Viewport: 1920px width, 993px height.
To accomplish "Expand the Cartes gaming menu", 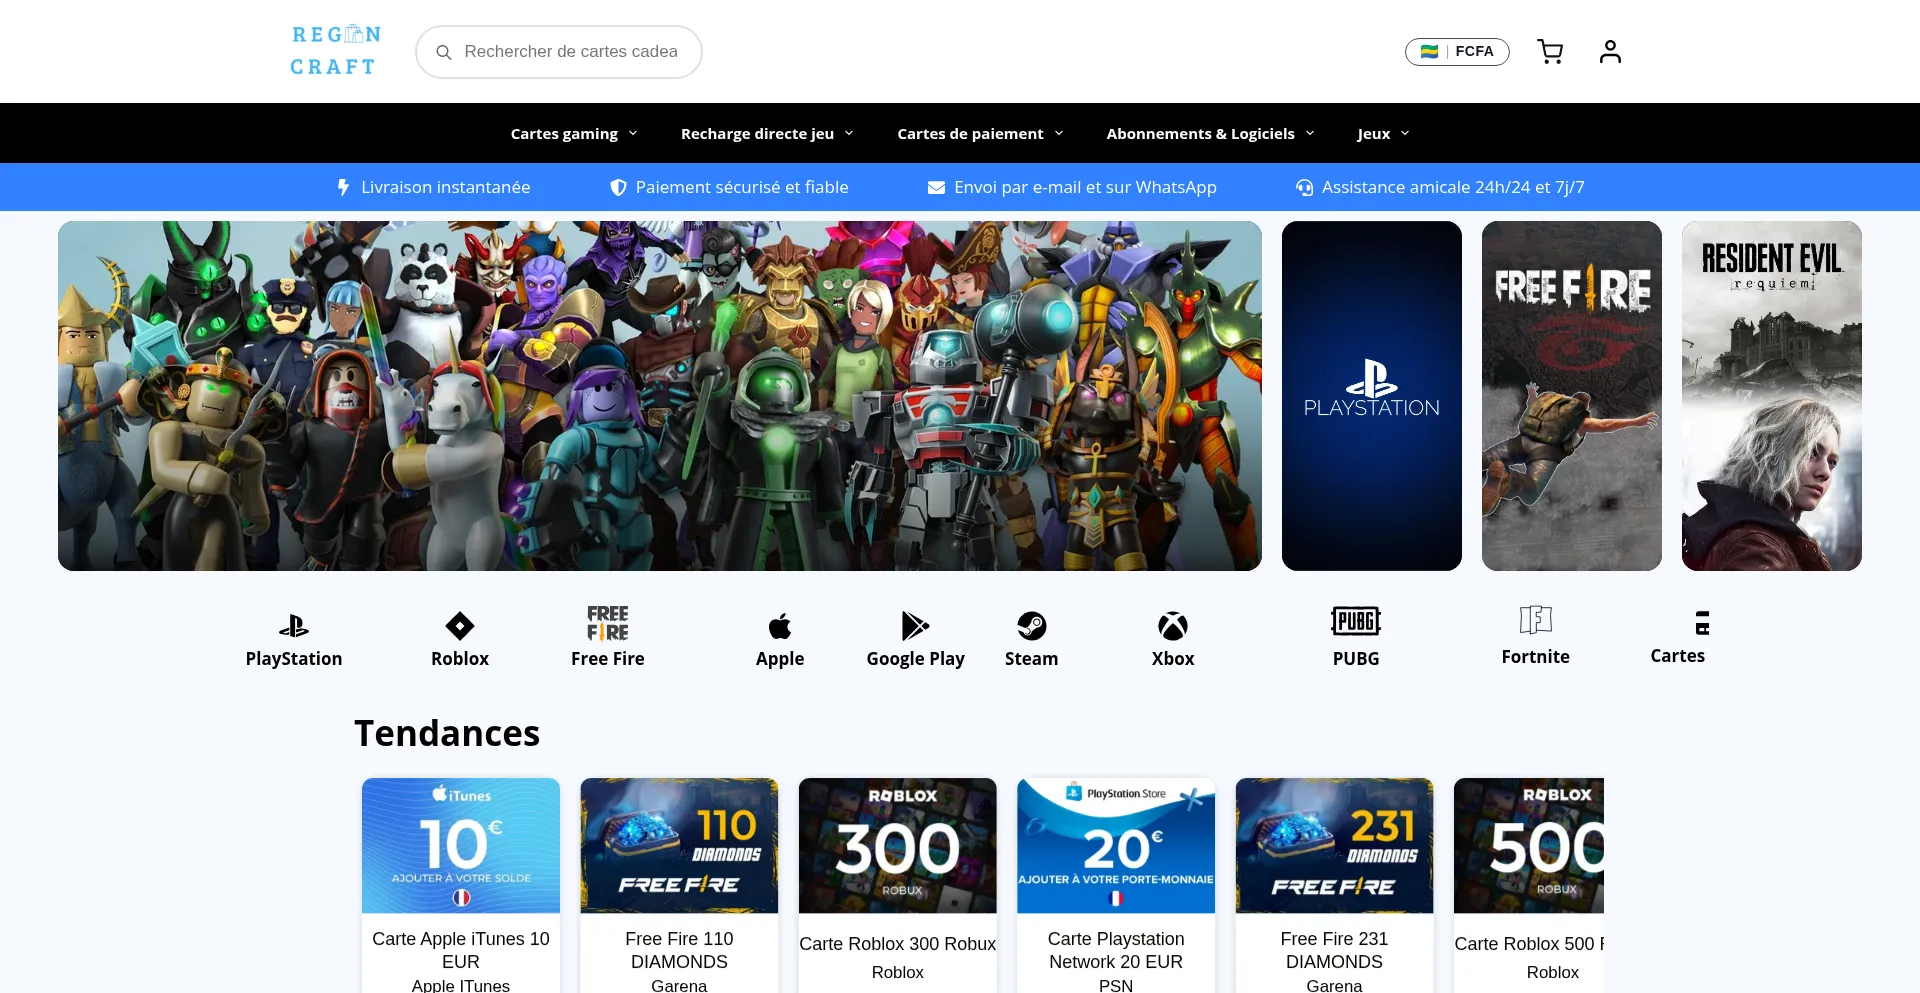I will [574, 133].
